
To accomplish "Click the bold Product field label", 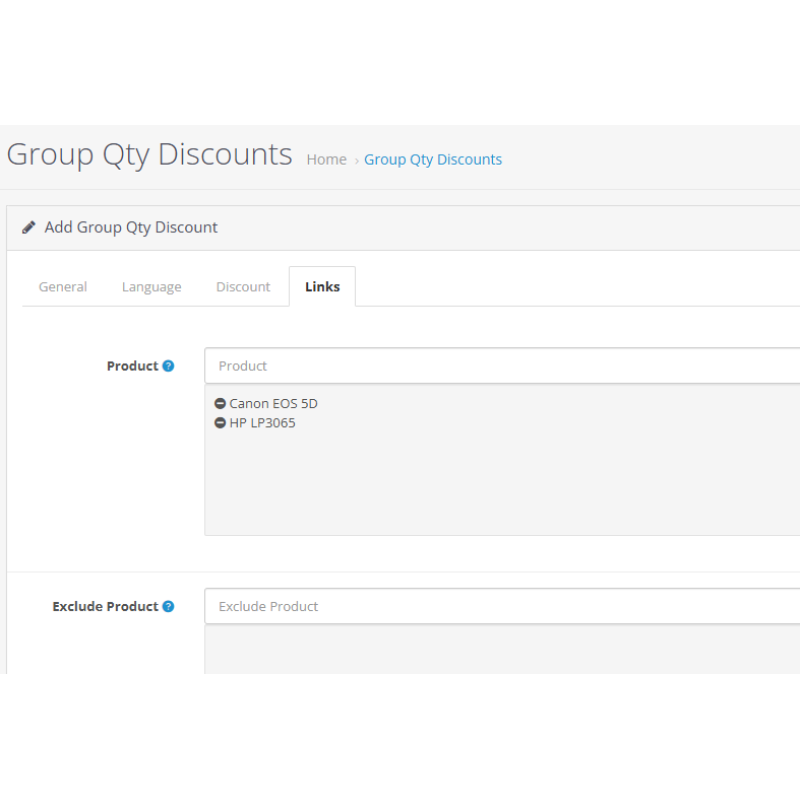I will tap(132, 366).
